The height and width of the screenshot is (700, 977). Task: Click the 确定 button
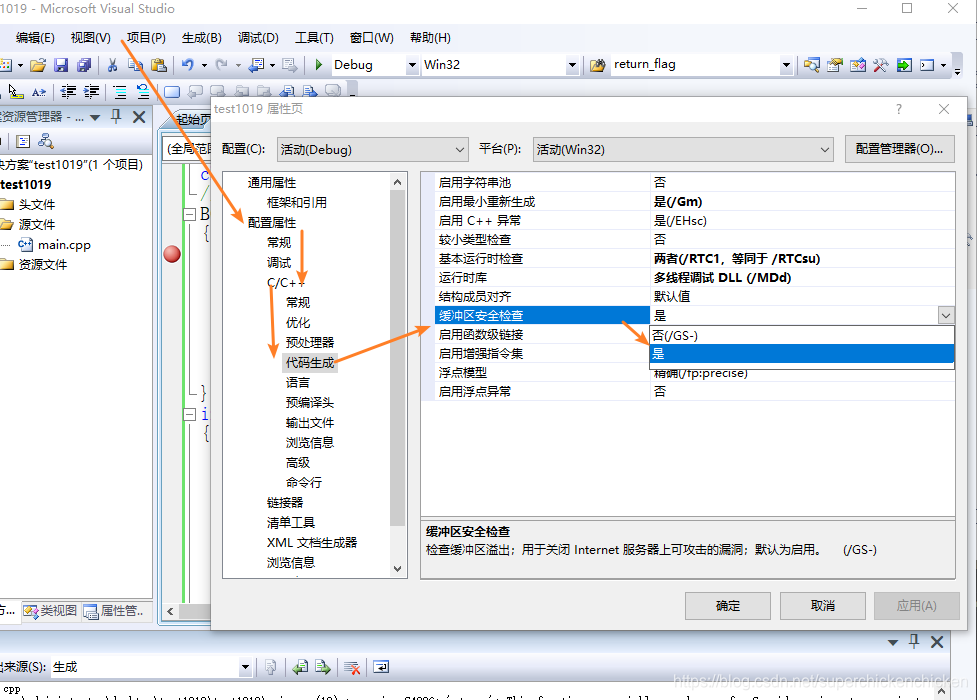(728, 606)
